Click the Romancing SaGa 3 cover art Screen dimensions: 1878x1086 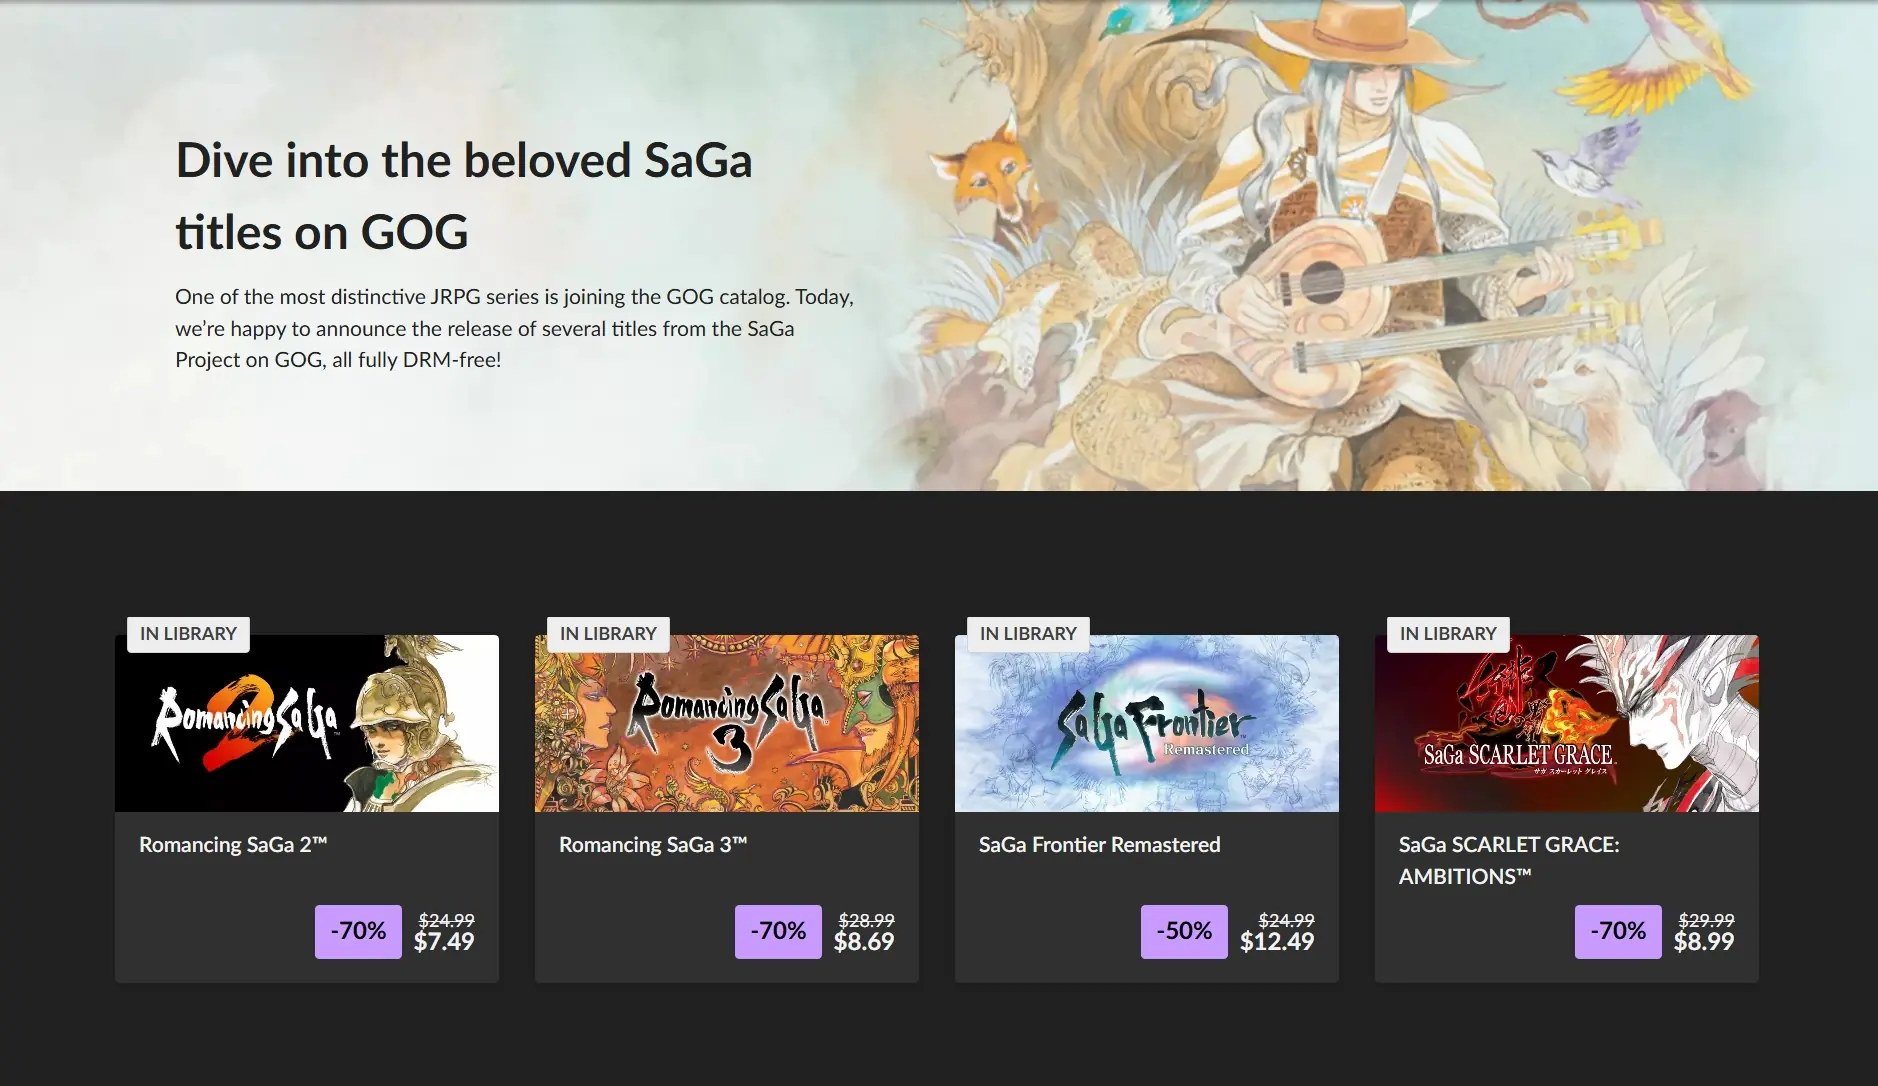(x=726, y=724)
